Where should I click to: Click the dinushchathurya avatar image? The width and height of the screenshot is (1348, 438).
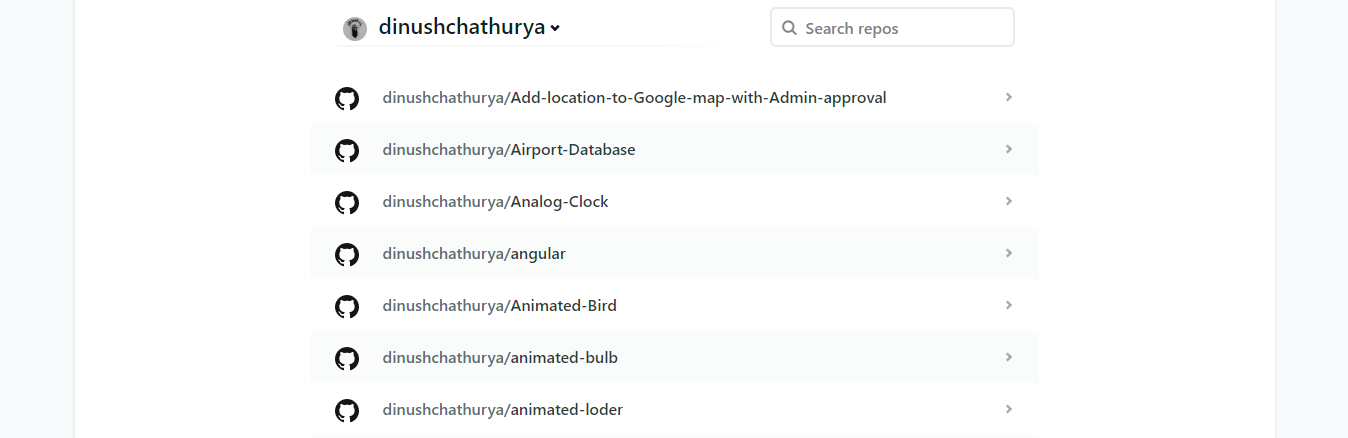(355, 29)
